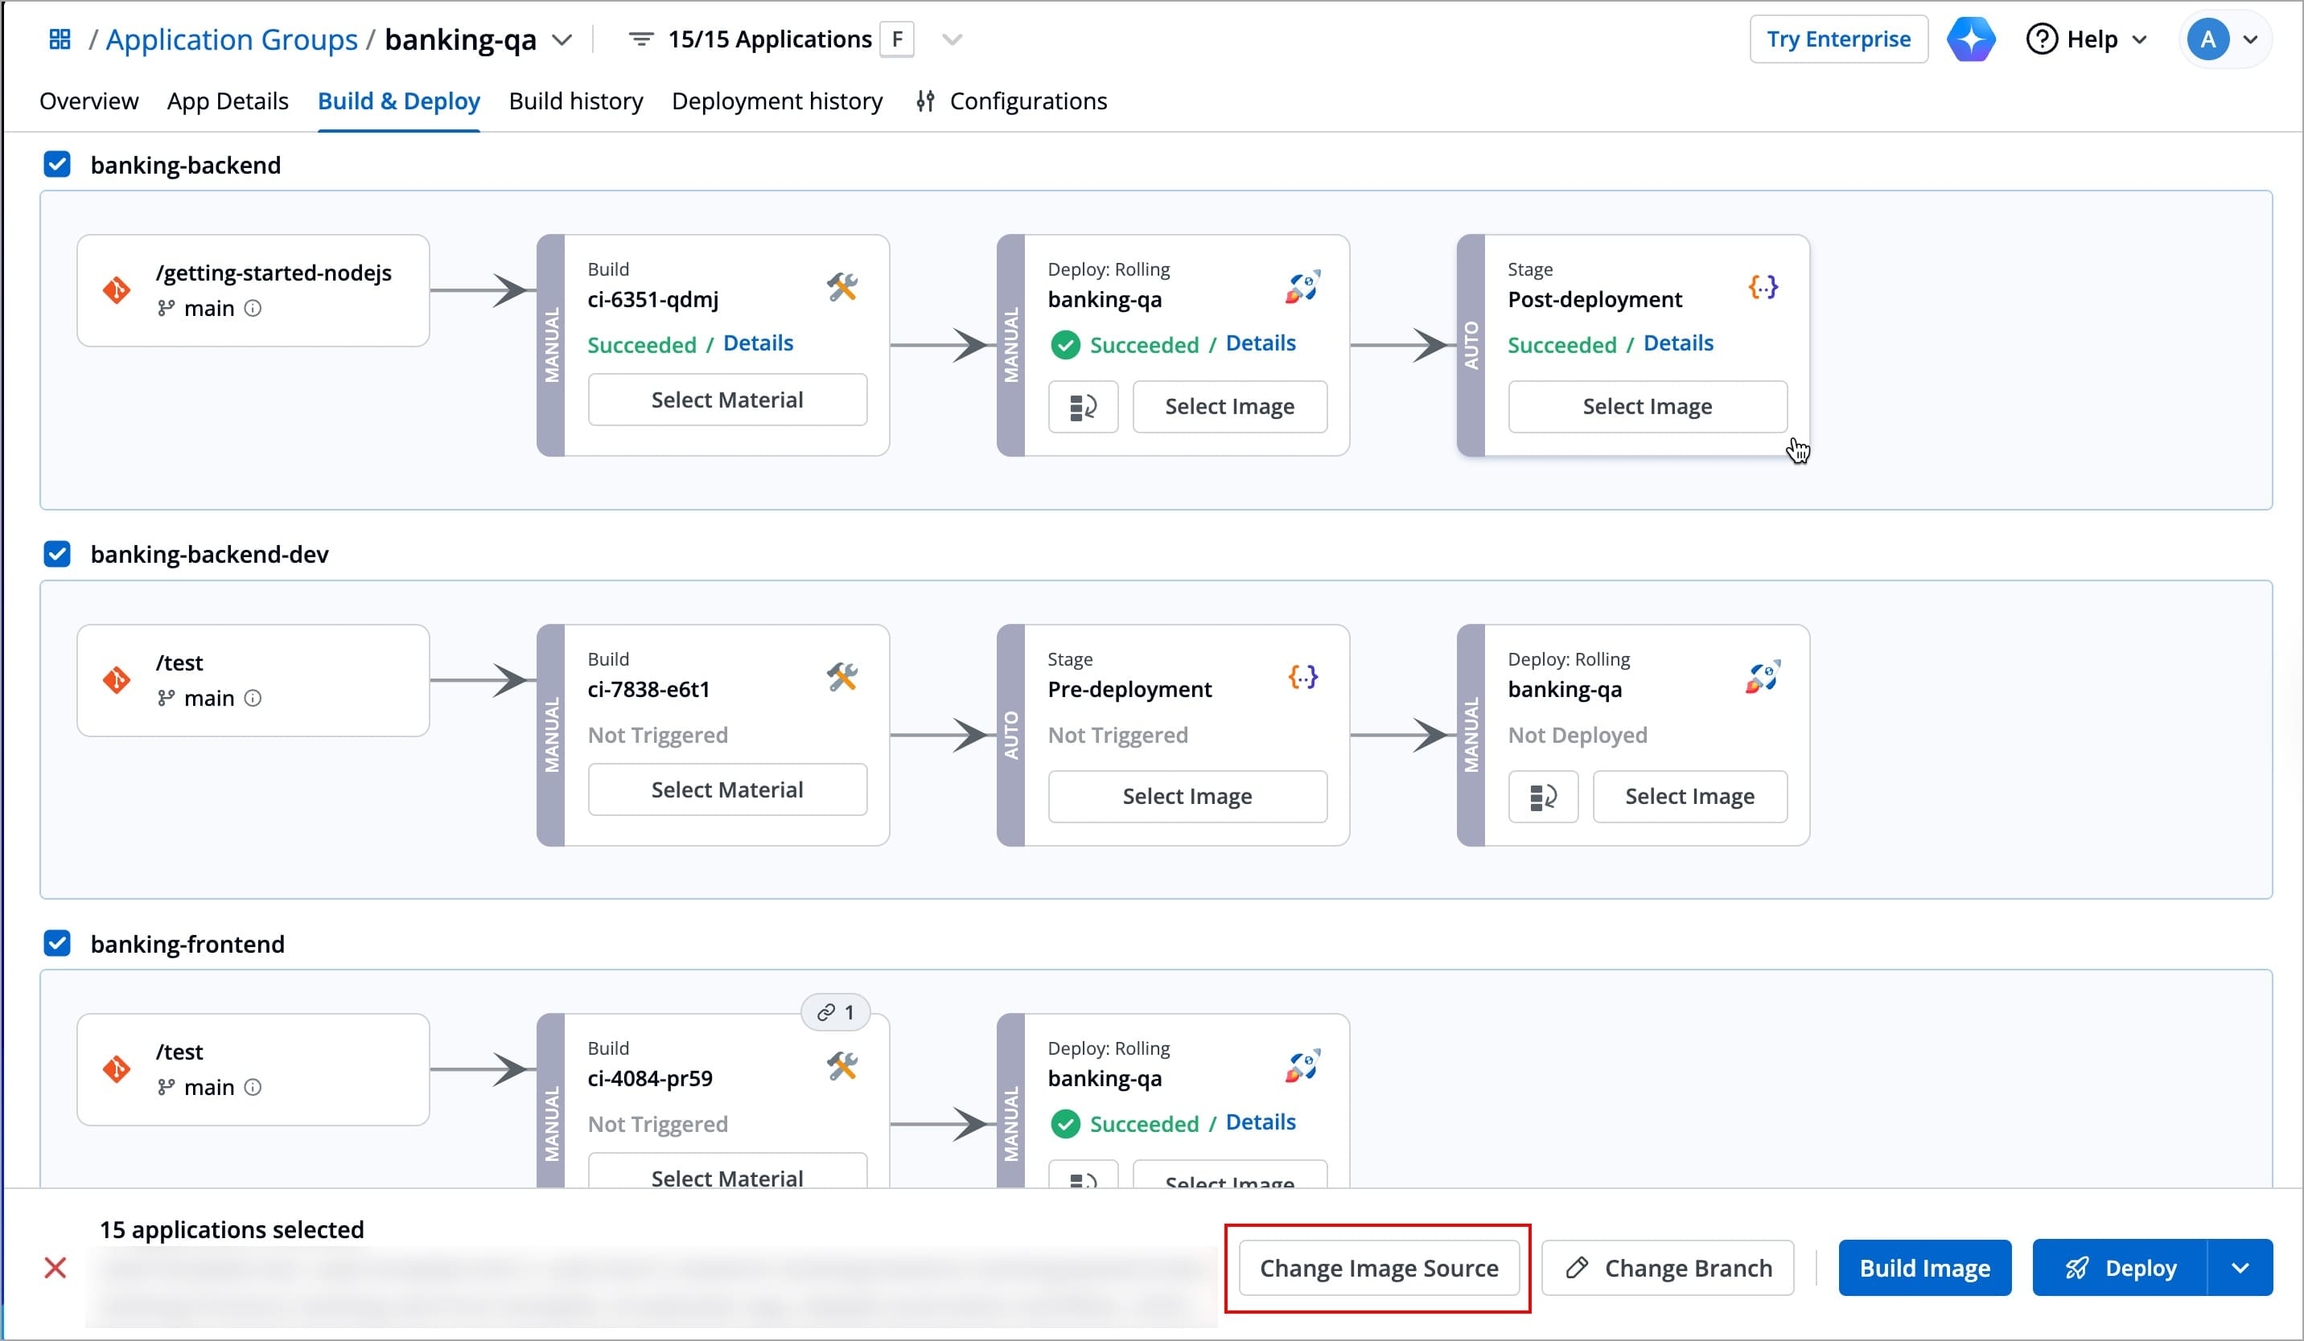The height and width of the screenshot is (1341, 2304).
Task: Click the blue AI sparkle icon
Action: pyautogui.click(x=1971, y=39)
